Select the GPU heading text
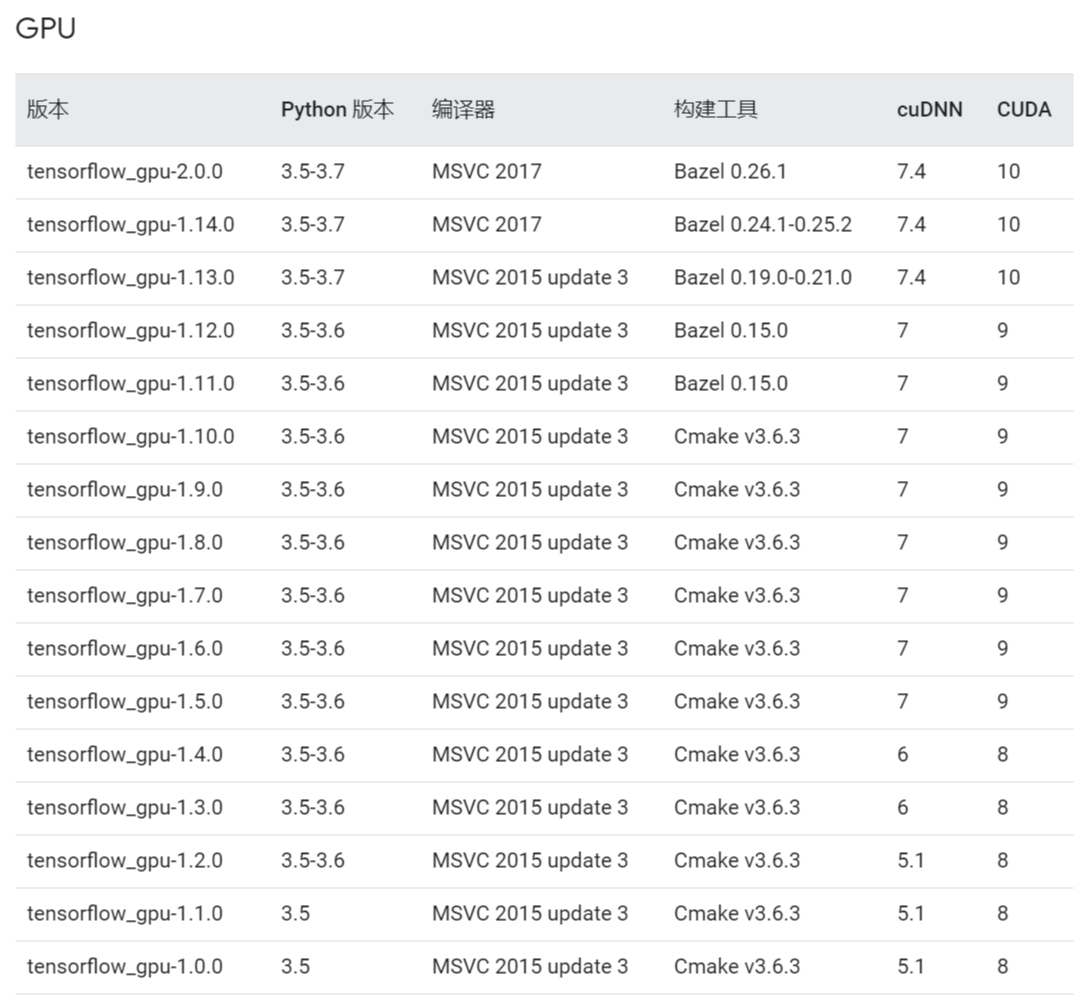This screenshot has height=1008, width=1092. tap(45, 29)
